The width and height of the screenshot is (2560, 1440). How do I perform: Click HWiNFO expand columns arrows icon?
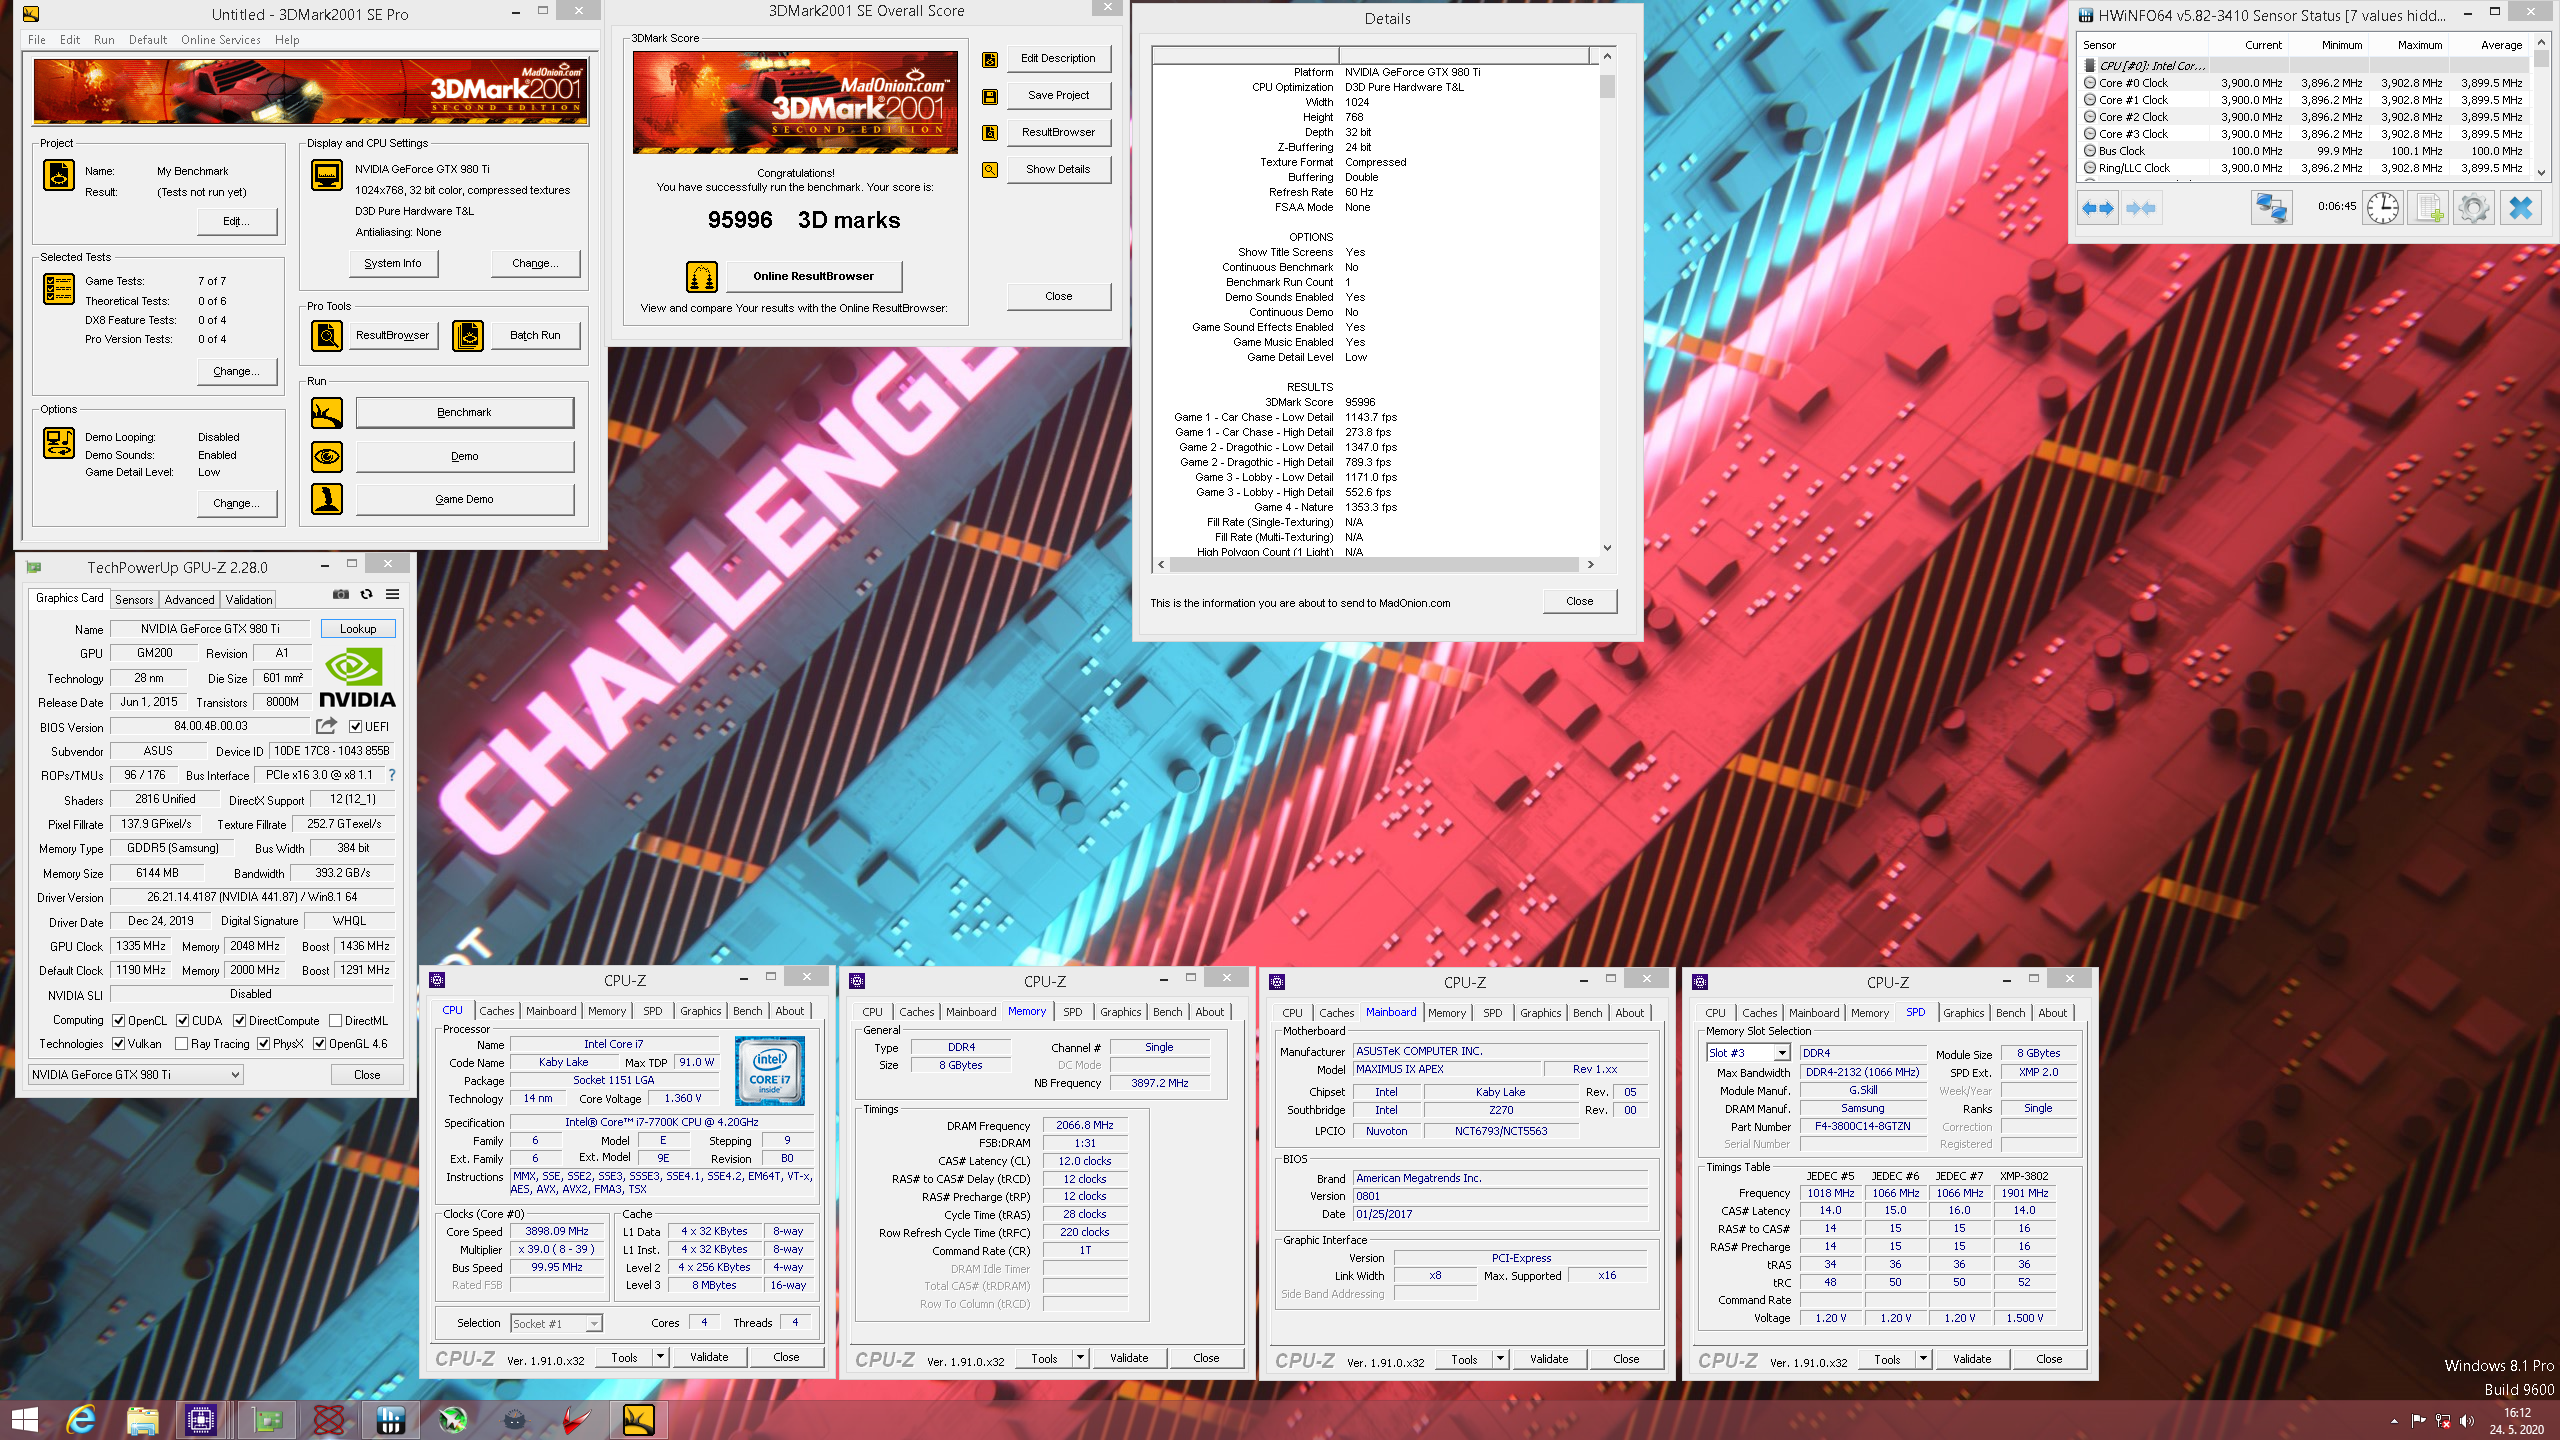point(2098,208)
